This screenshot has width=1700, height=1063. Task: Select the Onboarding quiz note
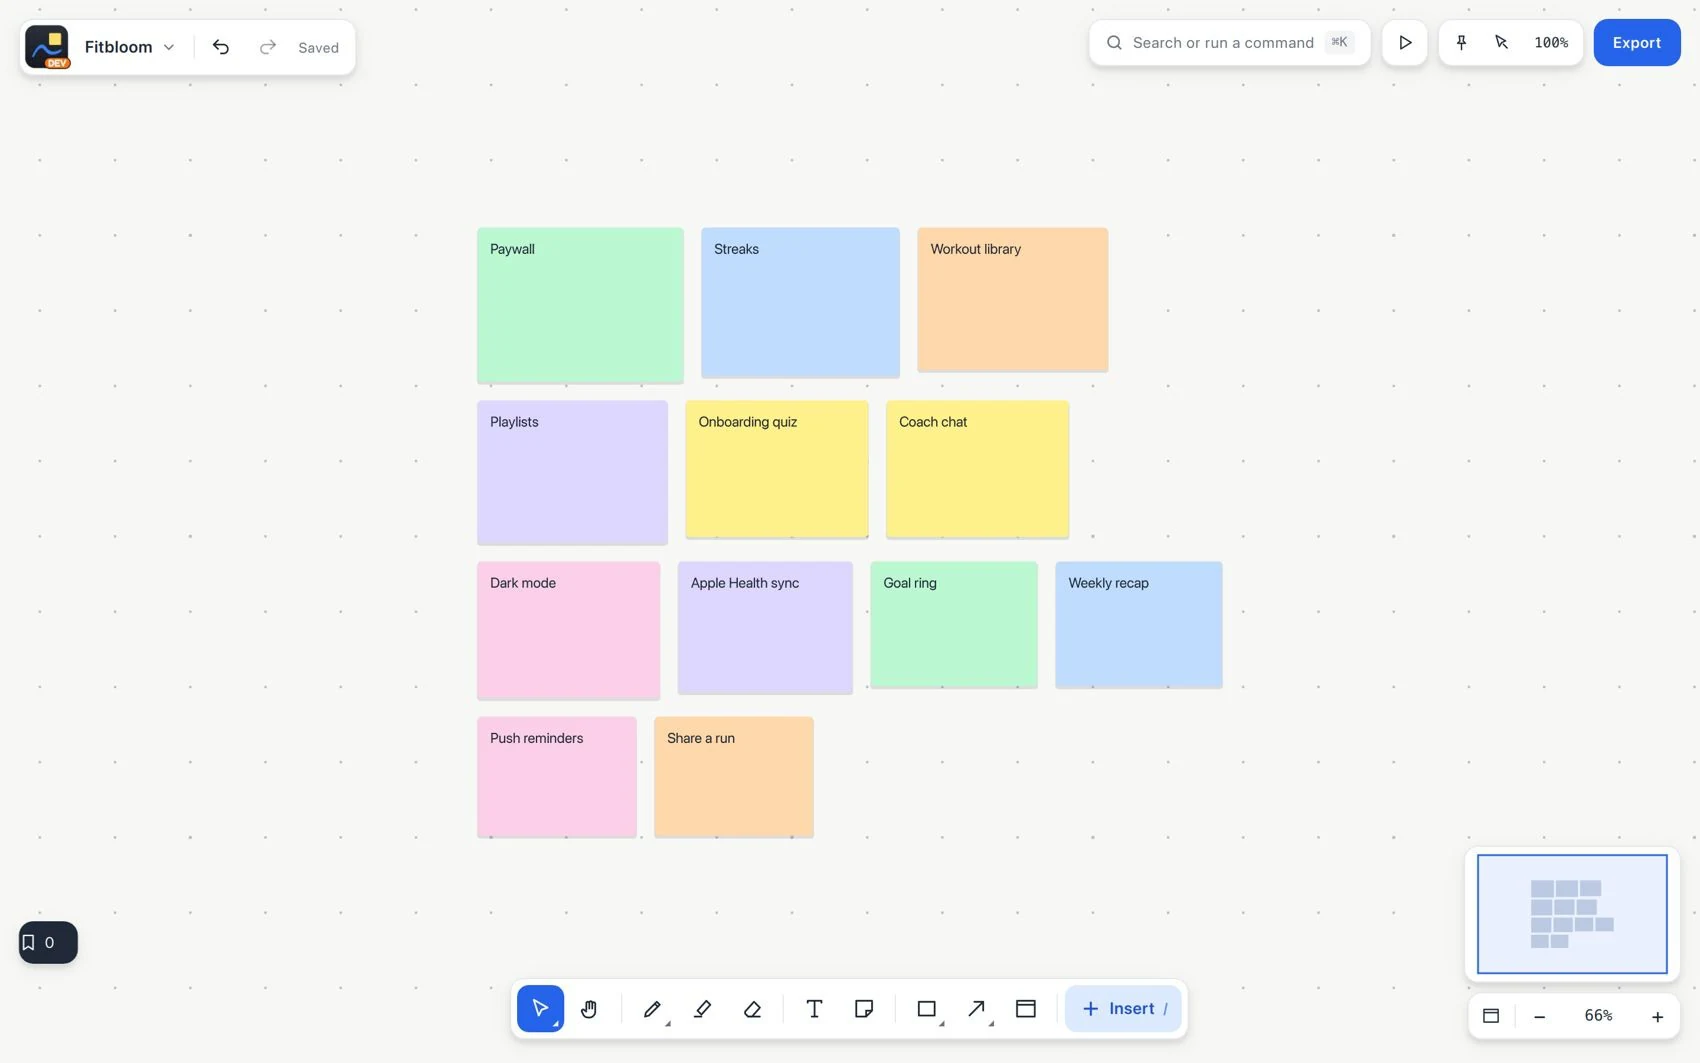[777, 469]
